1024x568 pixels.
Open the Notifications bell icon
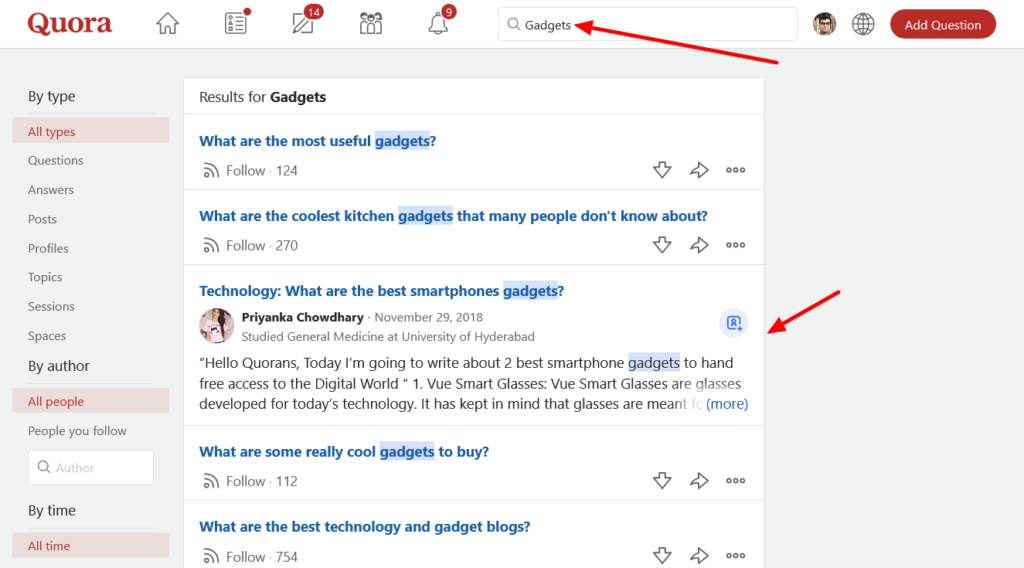[x=440, y=22]
